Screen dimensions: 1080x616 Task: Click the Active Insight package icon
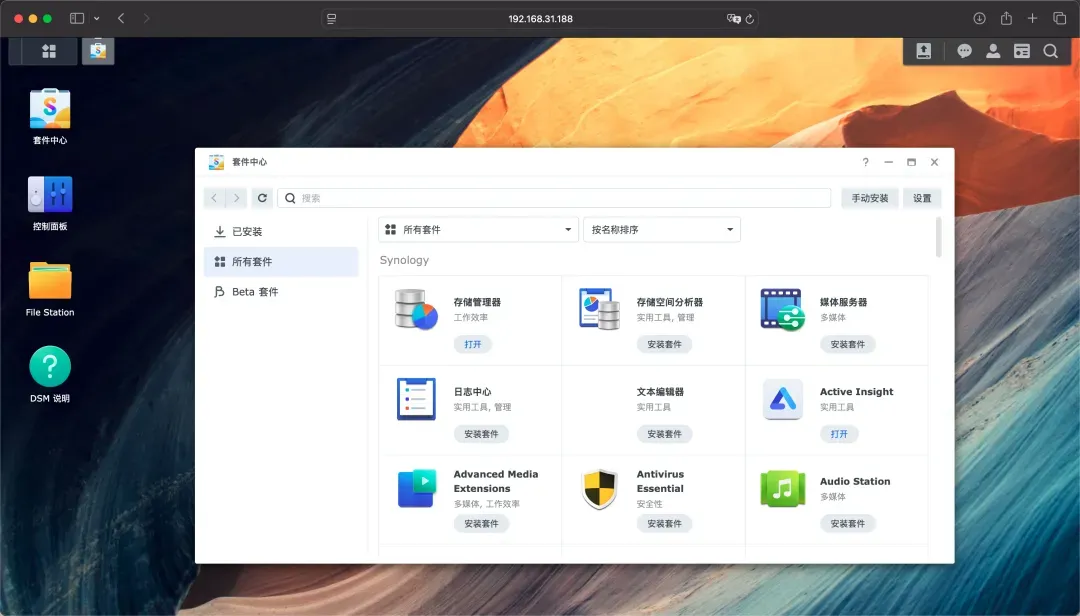(782, 399)
